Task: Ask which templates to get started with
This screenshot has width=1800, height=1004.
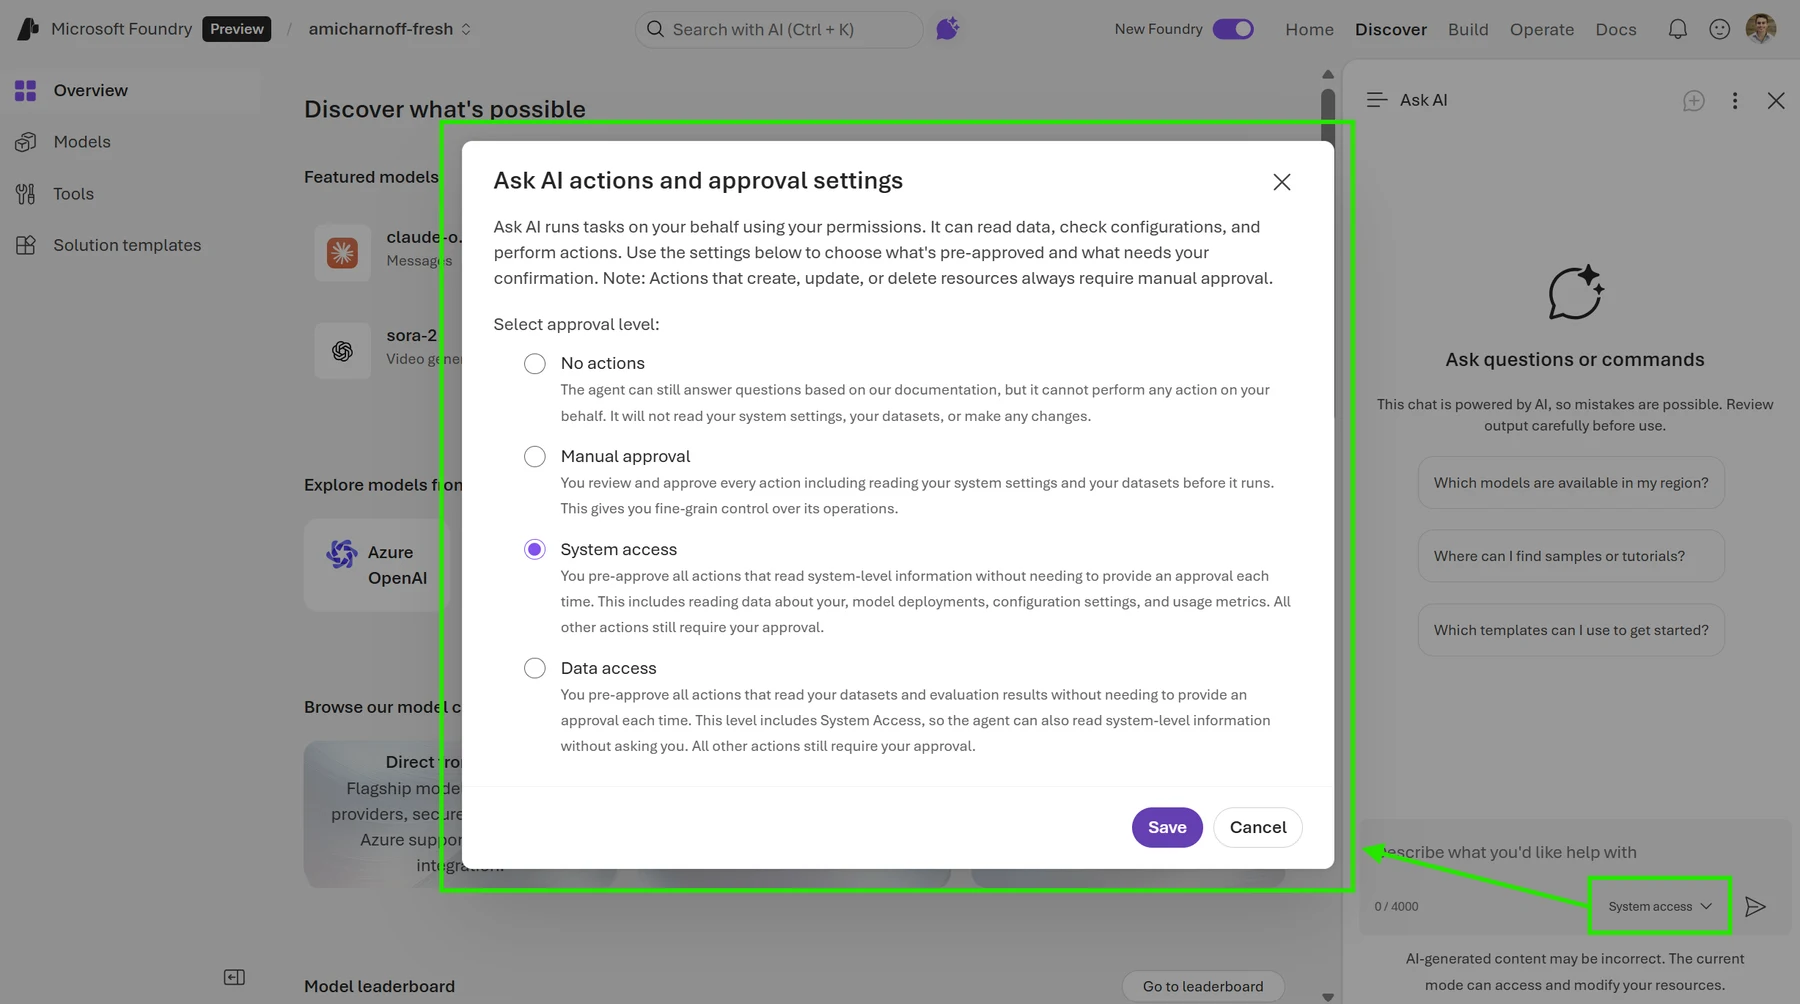Action: (x=1571, y=630)
